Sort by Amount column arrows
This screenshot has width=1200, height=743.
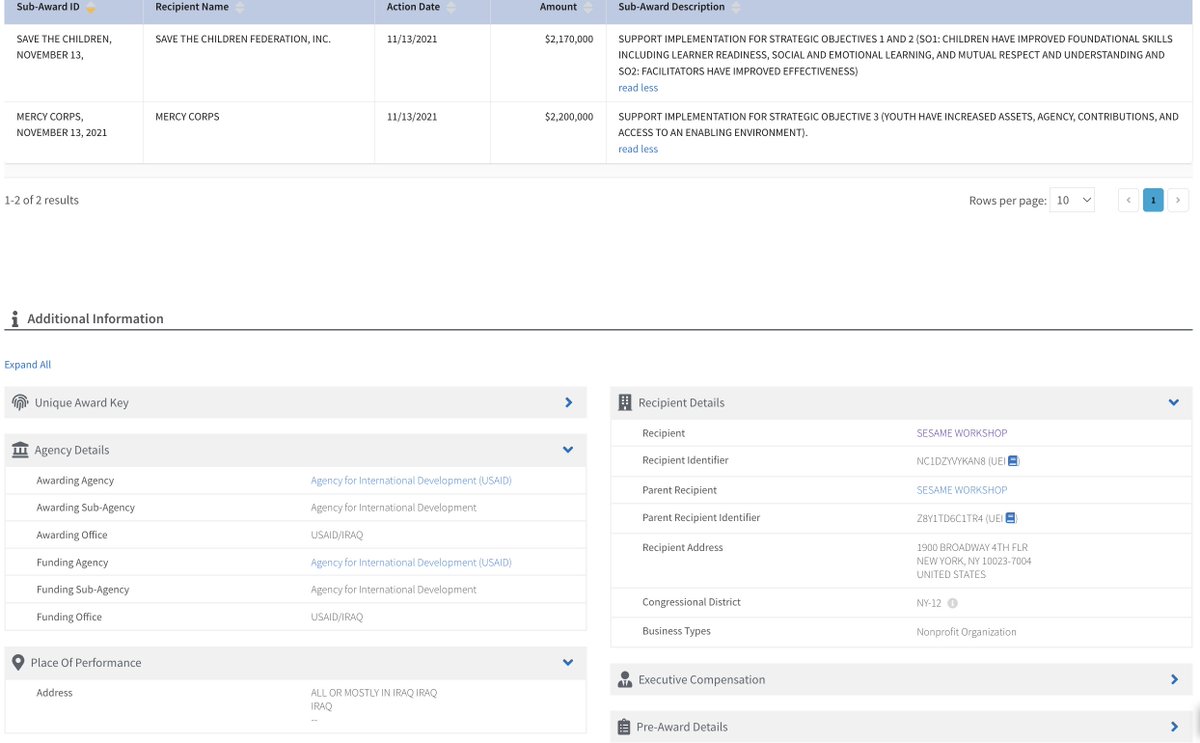click(x=587, y=8)
